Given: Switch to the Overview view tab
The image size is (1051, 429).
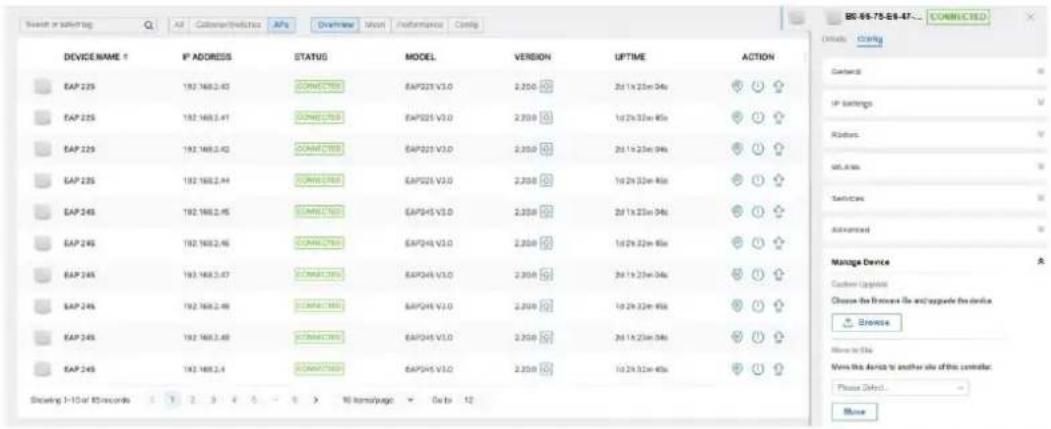Looking at the screenshot, I should (x=335, y=23).
